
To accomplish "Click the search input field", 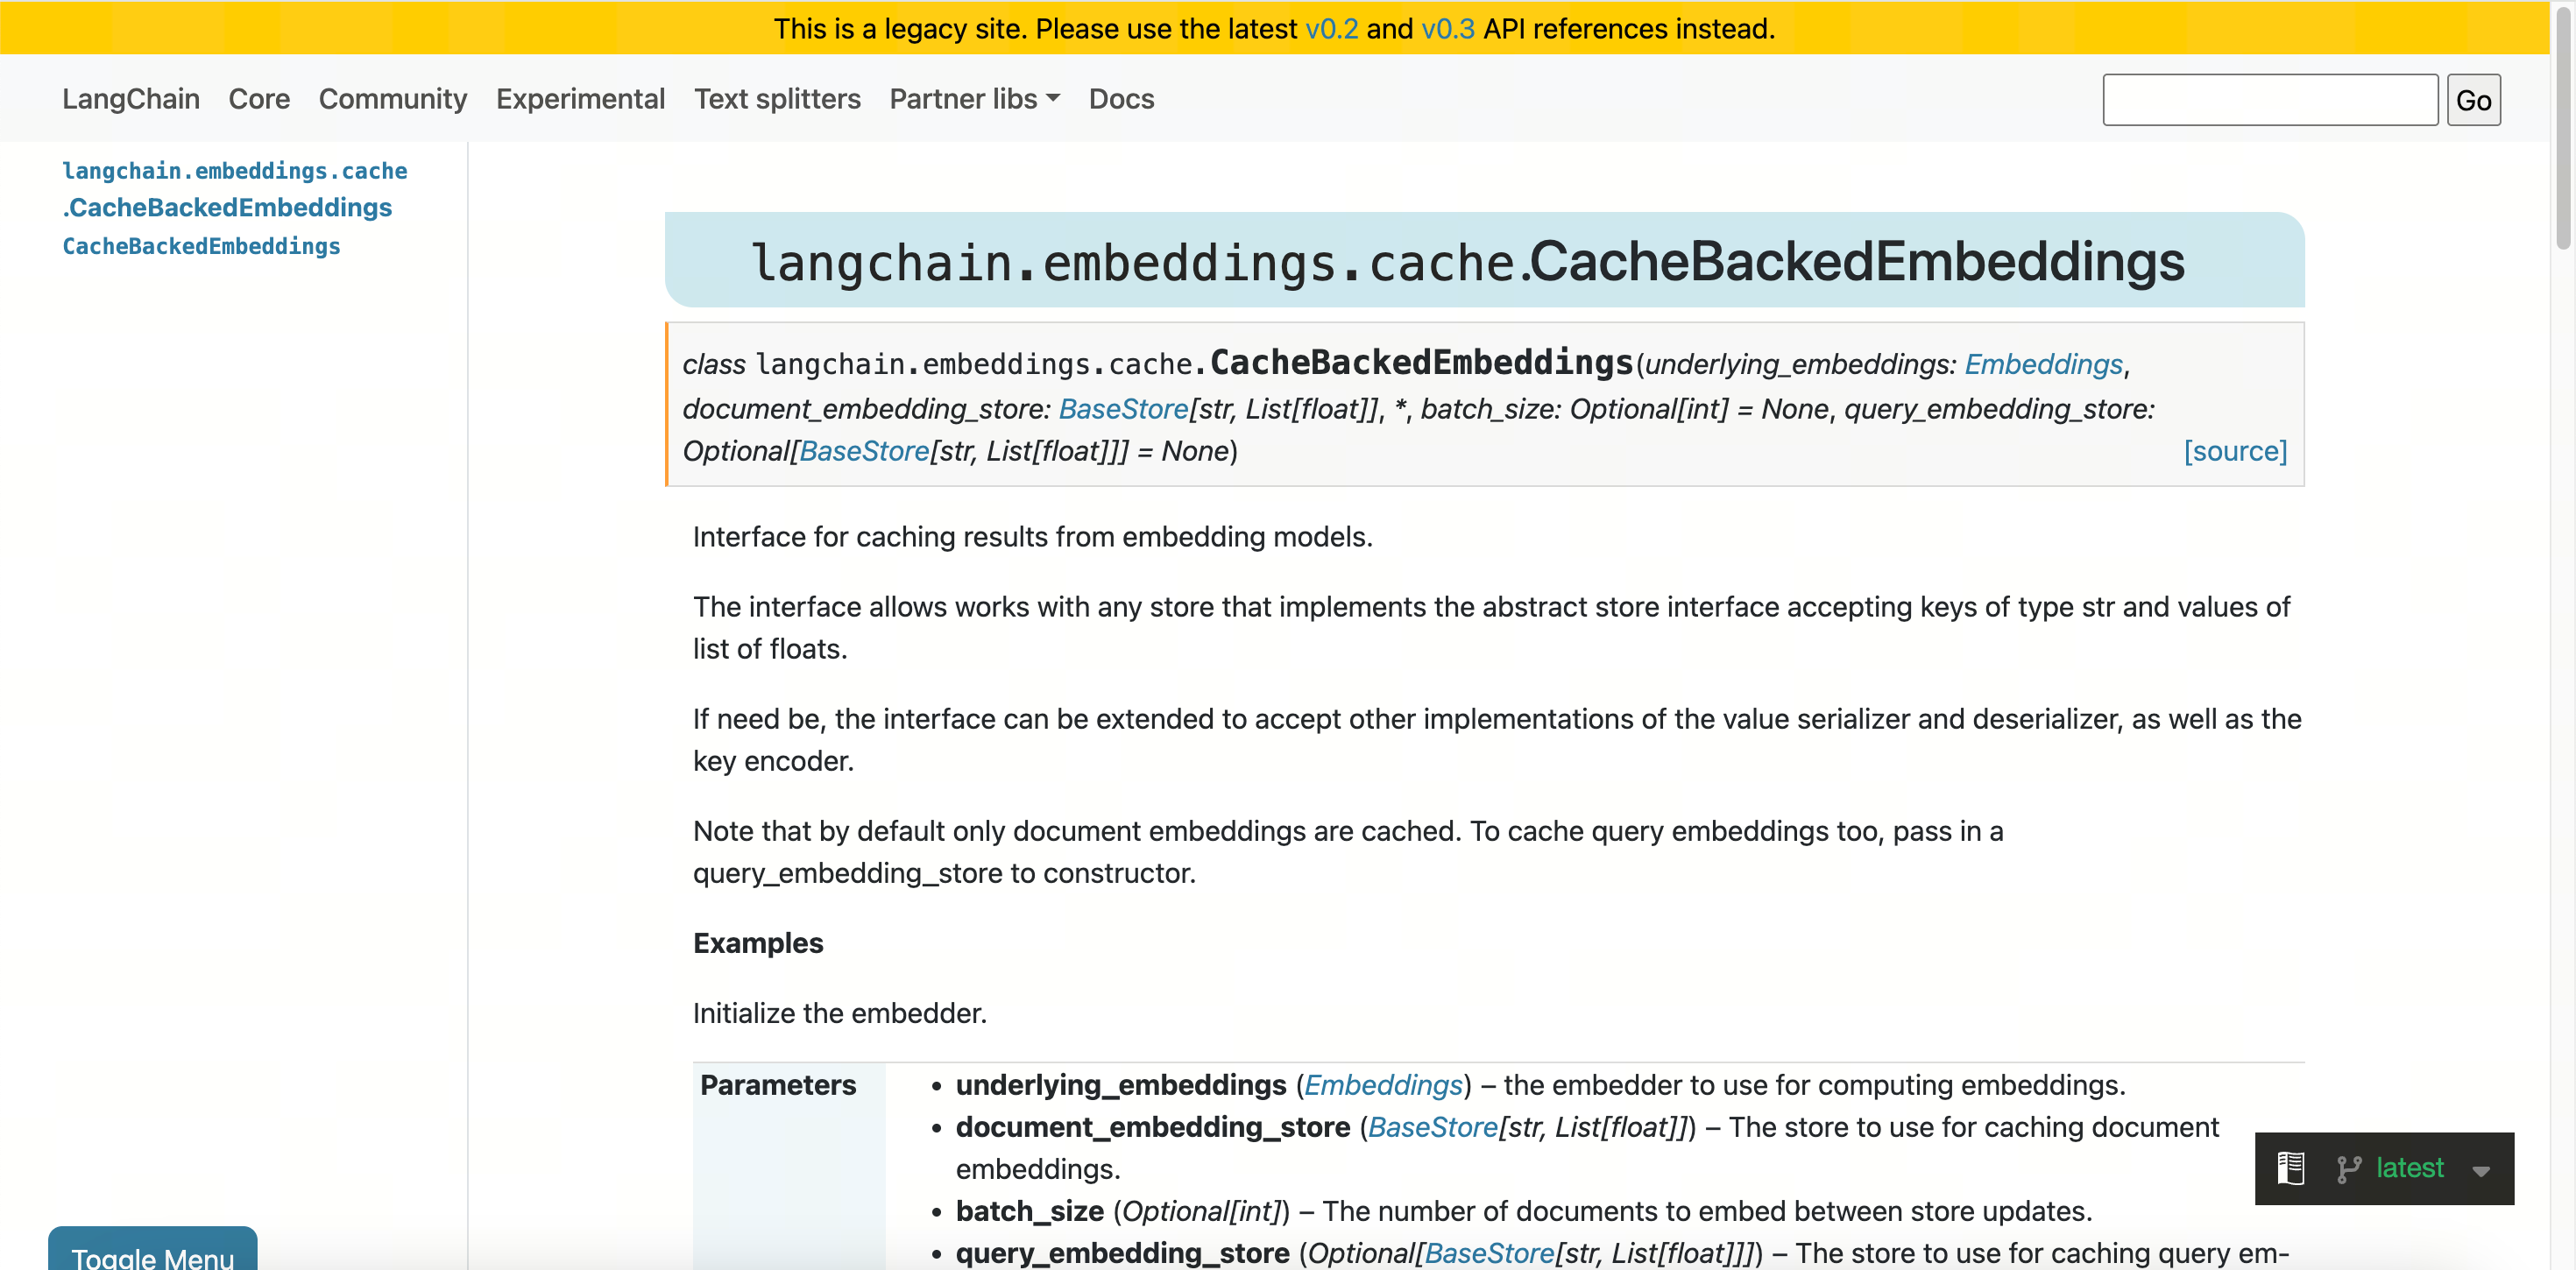I will pyautogui.click(x=2270, y=100).
